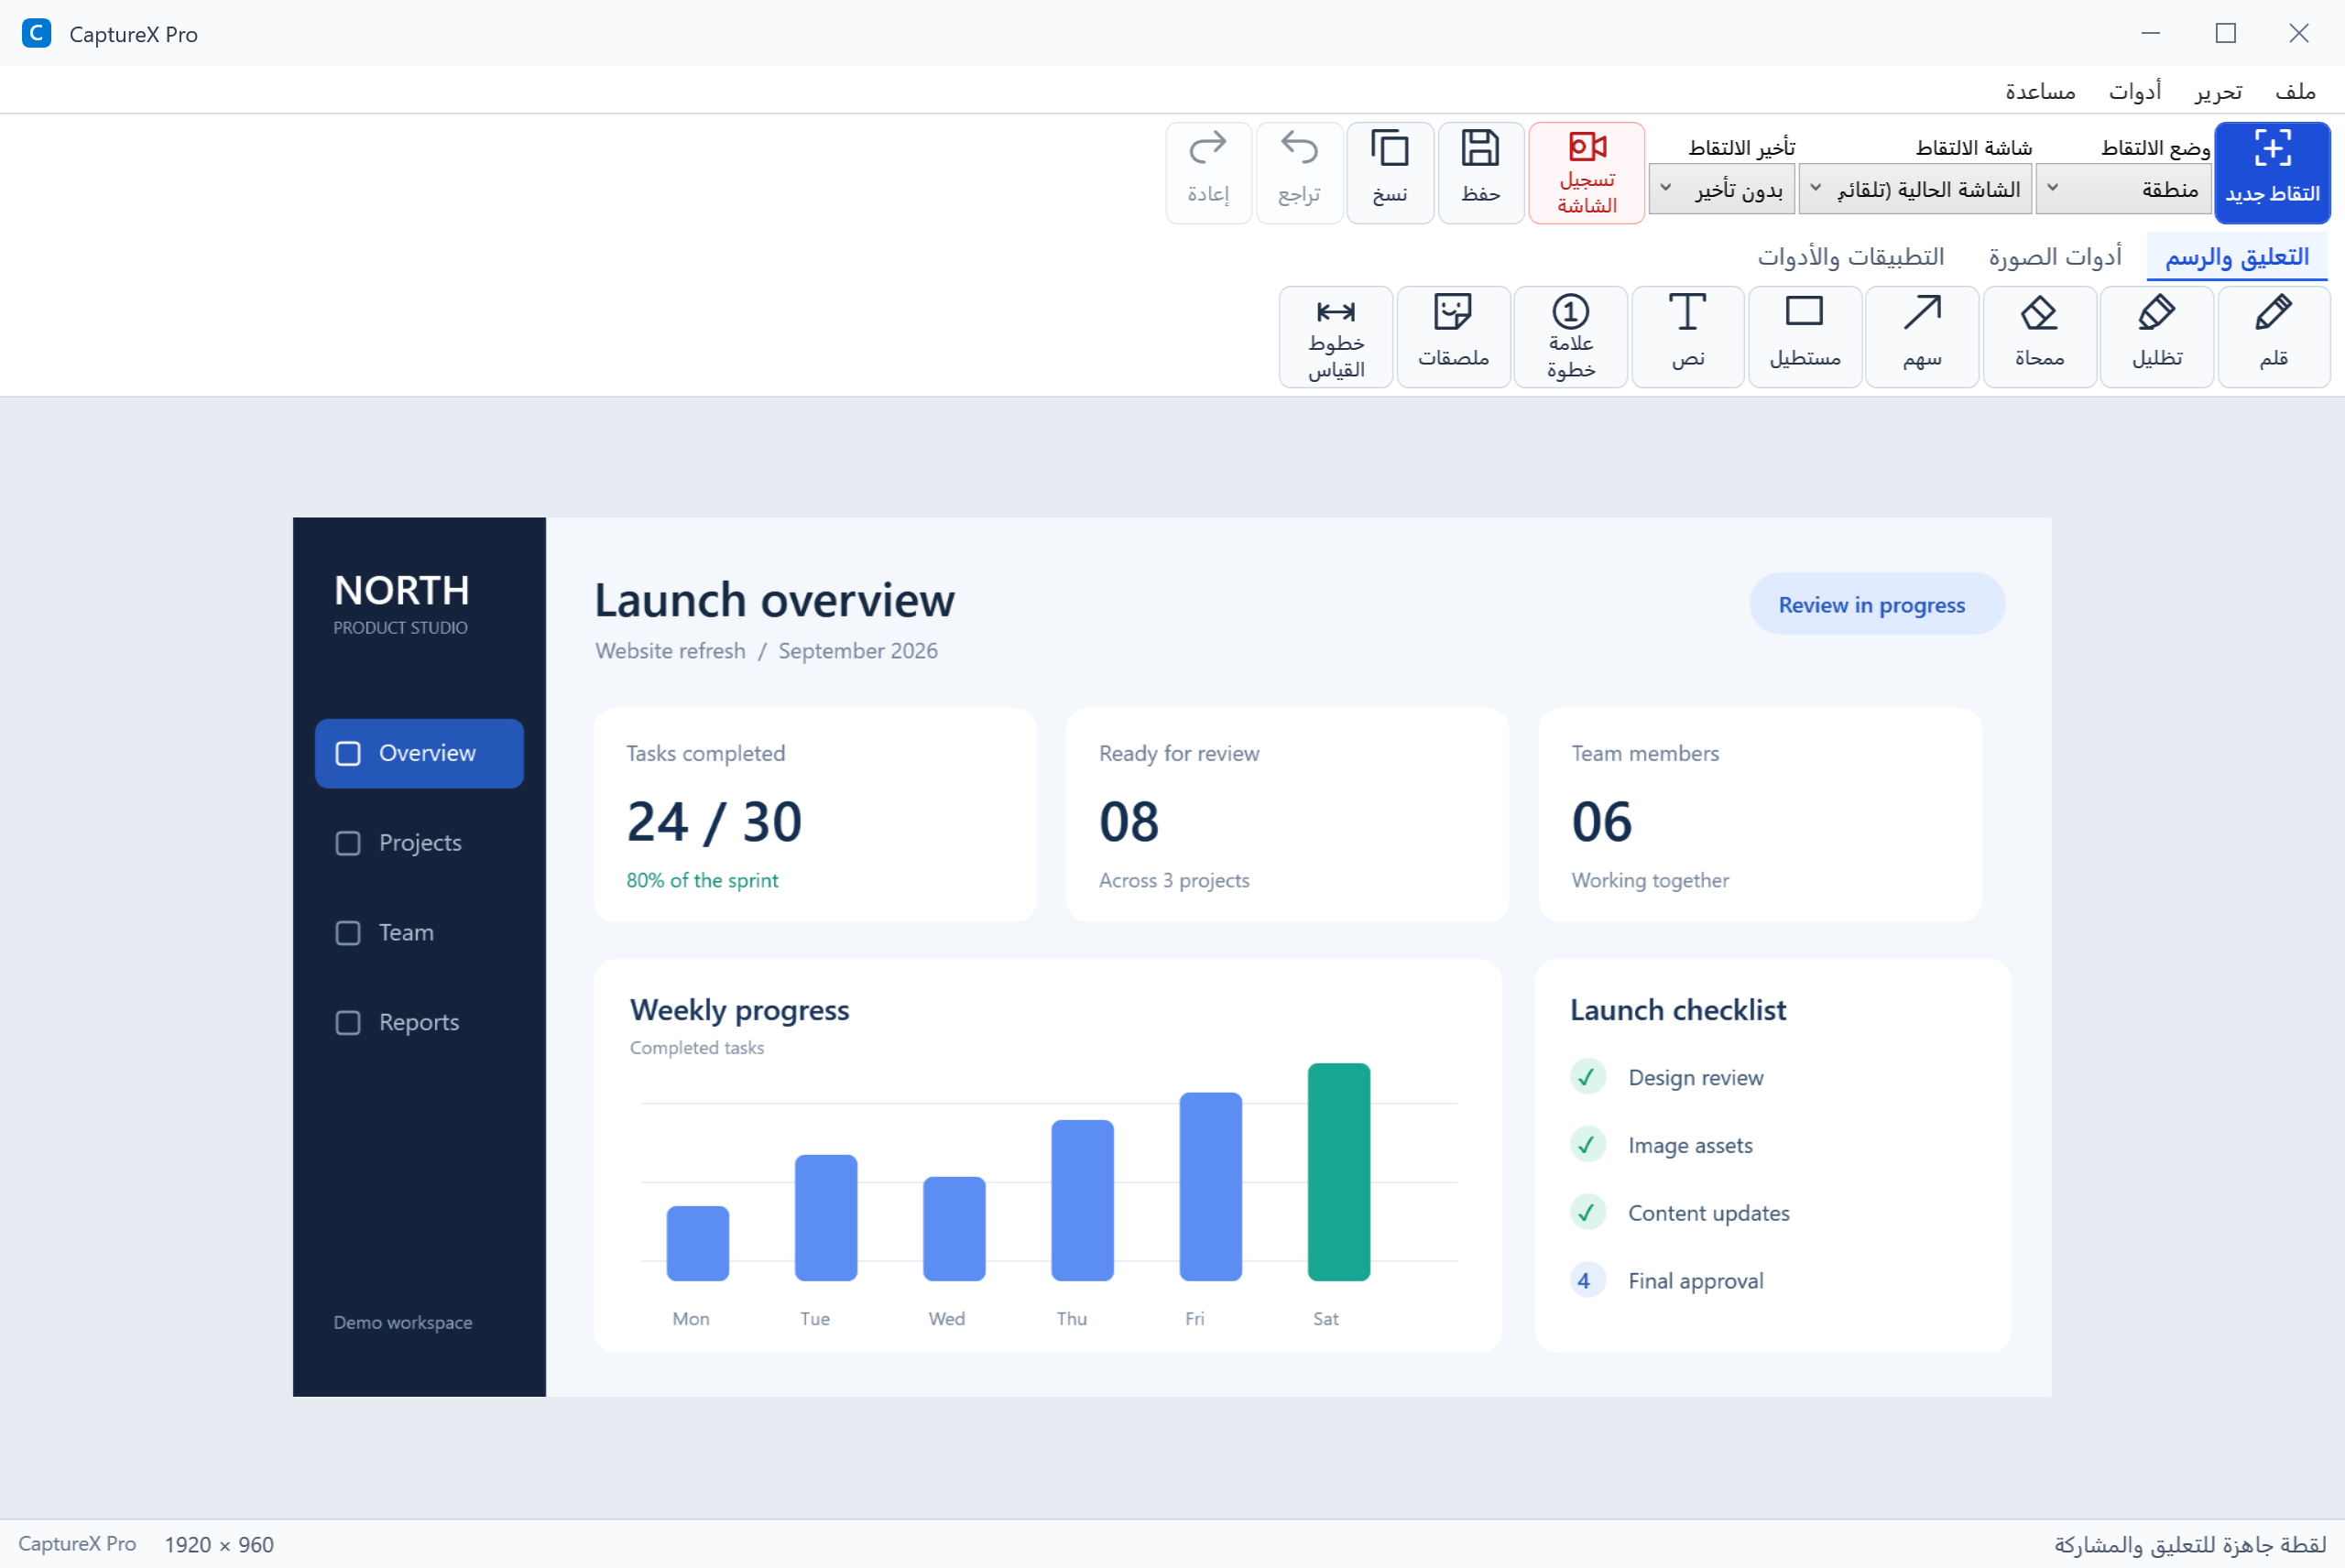Viewport: 2345px width, 1568px height.
Task: Open the Edit (تحرير) menu
Action: pos(2218,91)
